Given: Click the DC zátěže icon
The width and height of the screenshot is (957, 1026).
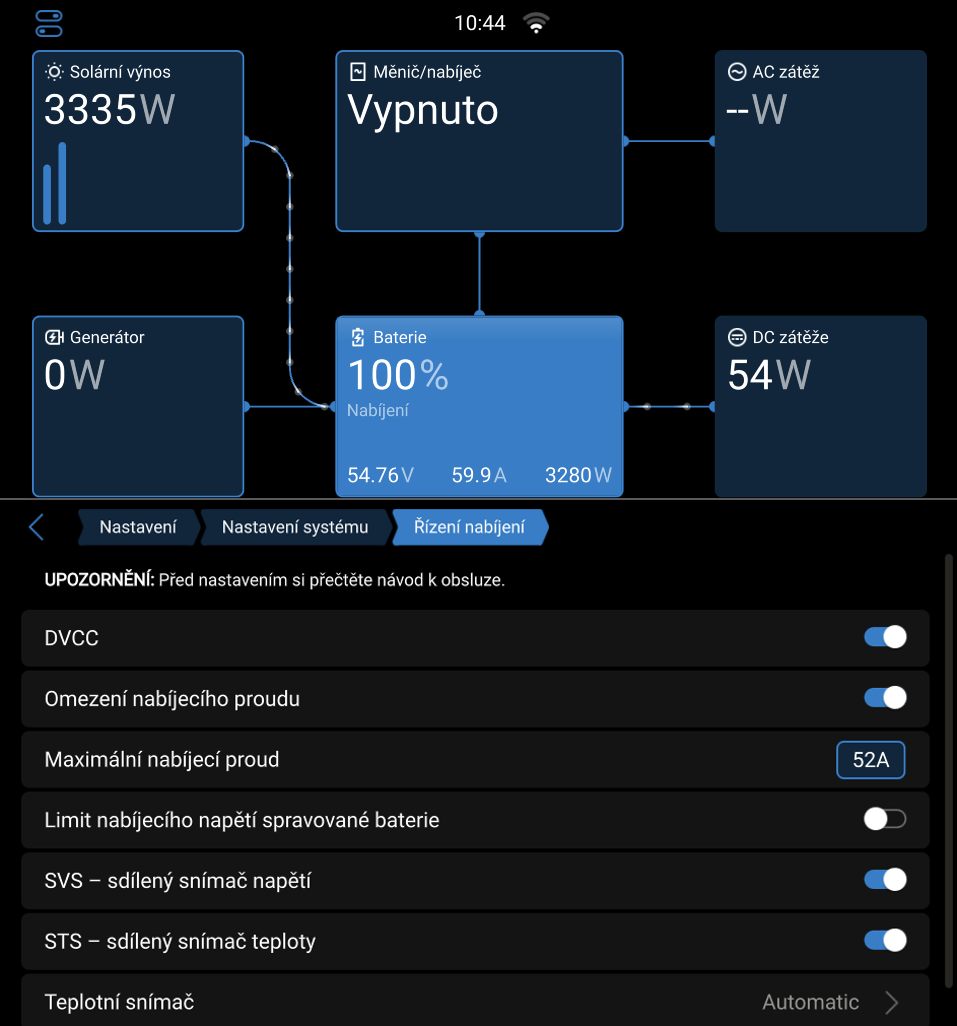Looking at the screenshot, I should point(737,337).
